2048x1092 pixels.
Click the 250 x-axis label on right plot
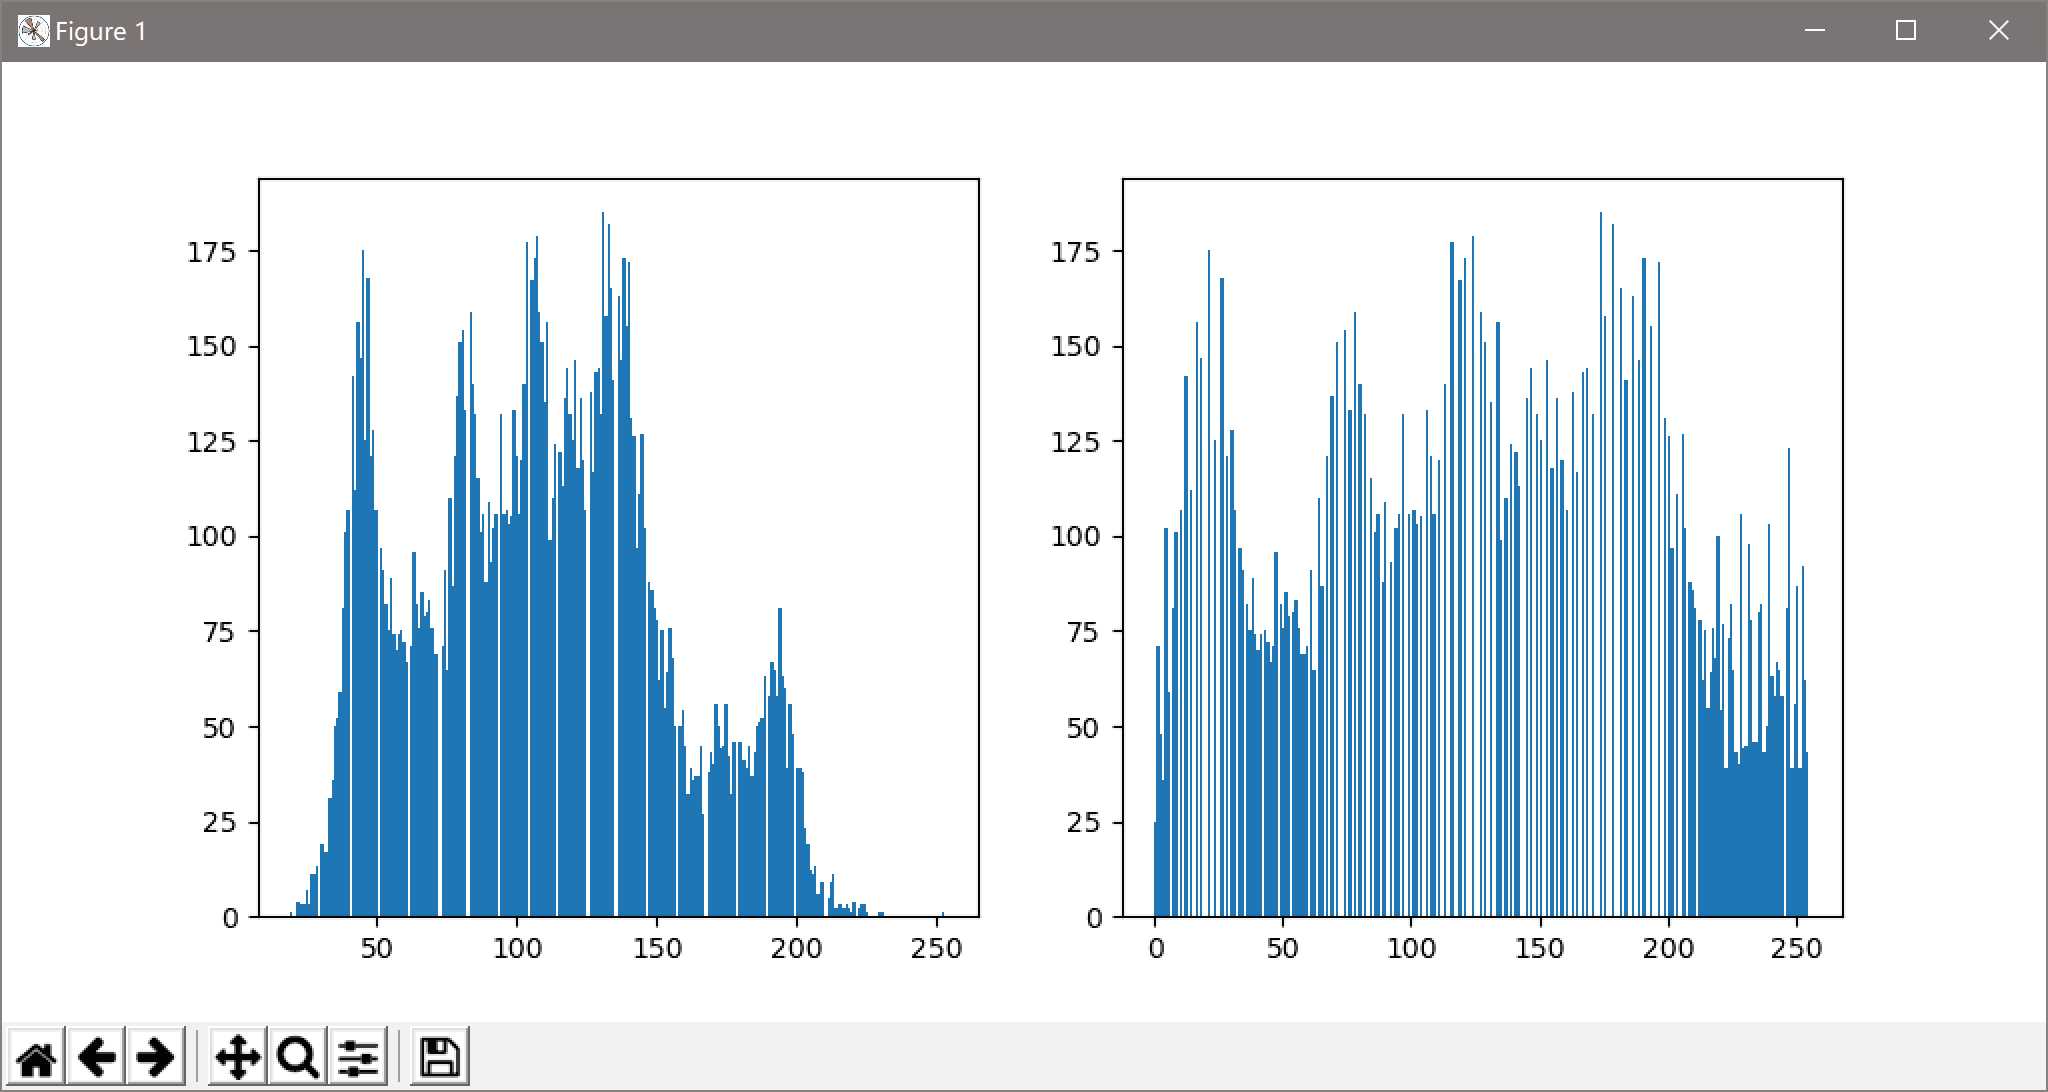[1796, 948]
